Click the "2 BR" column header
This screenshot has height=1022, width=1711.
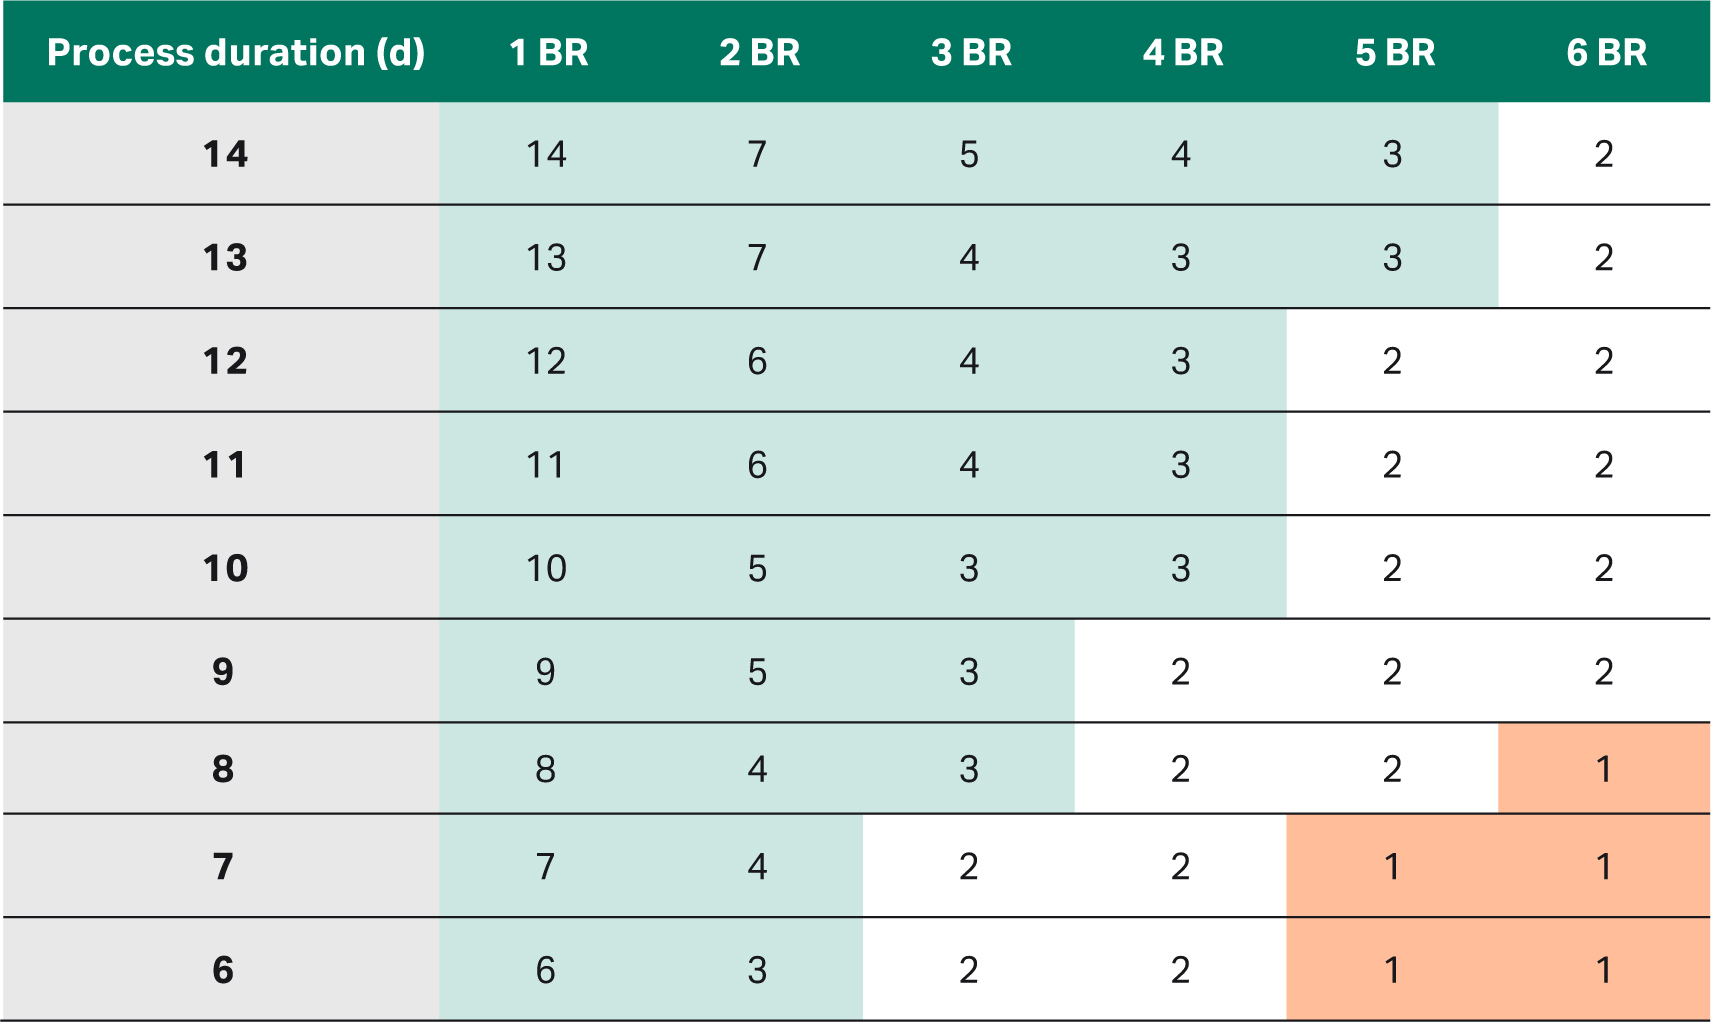pos(759,53)
